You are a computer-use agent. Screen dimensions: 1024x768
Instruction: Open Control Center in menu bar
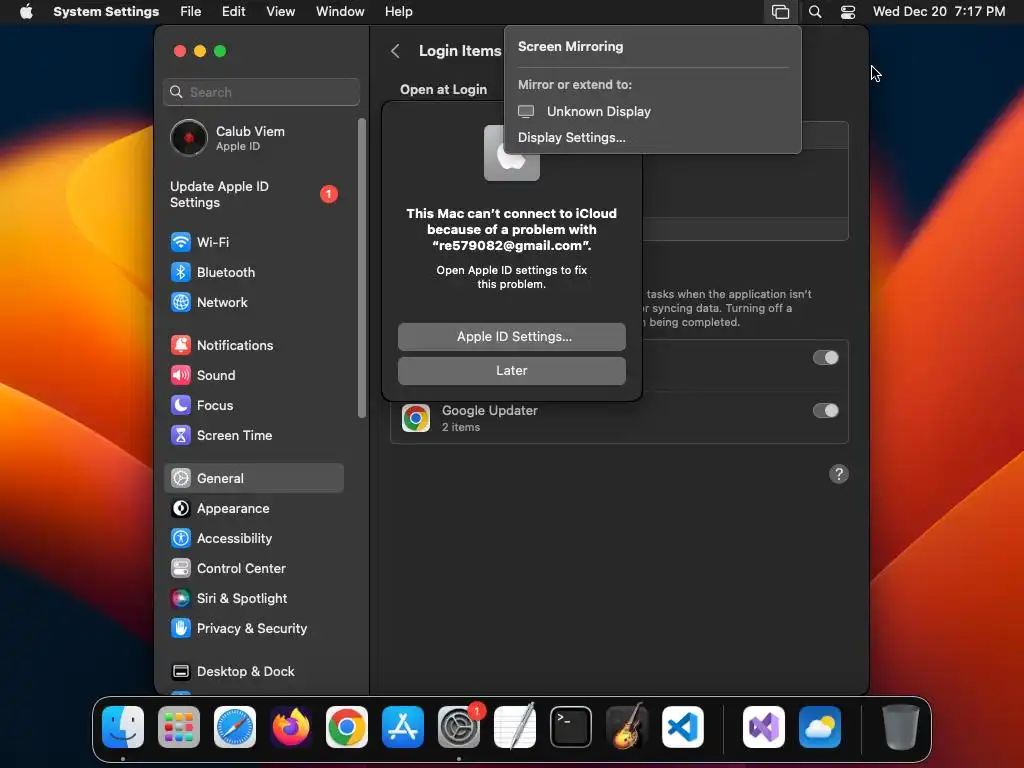pyautogui.click(x=848, y=12)
